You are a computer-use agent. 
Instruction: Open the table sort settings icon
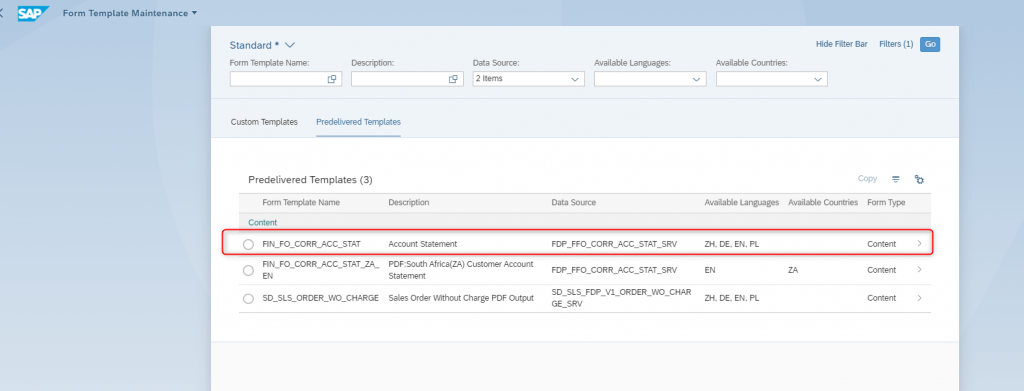tap(896, 179)
